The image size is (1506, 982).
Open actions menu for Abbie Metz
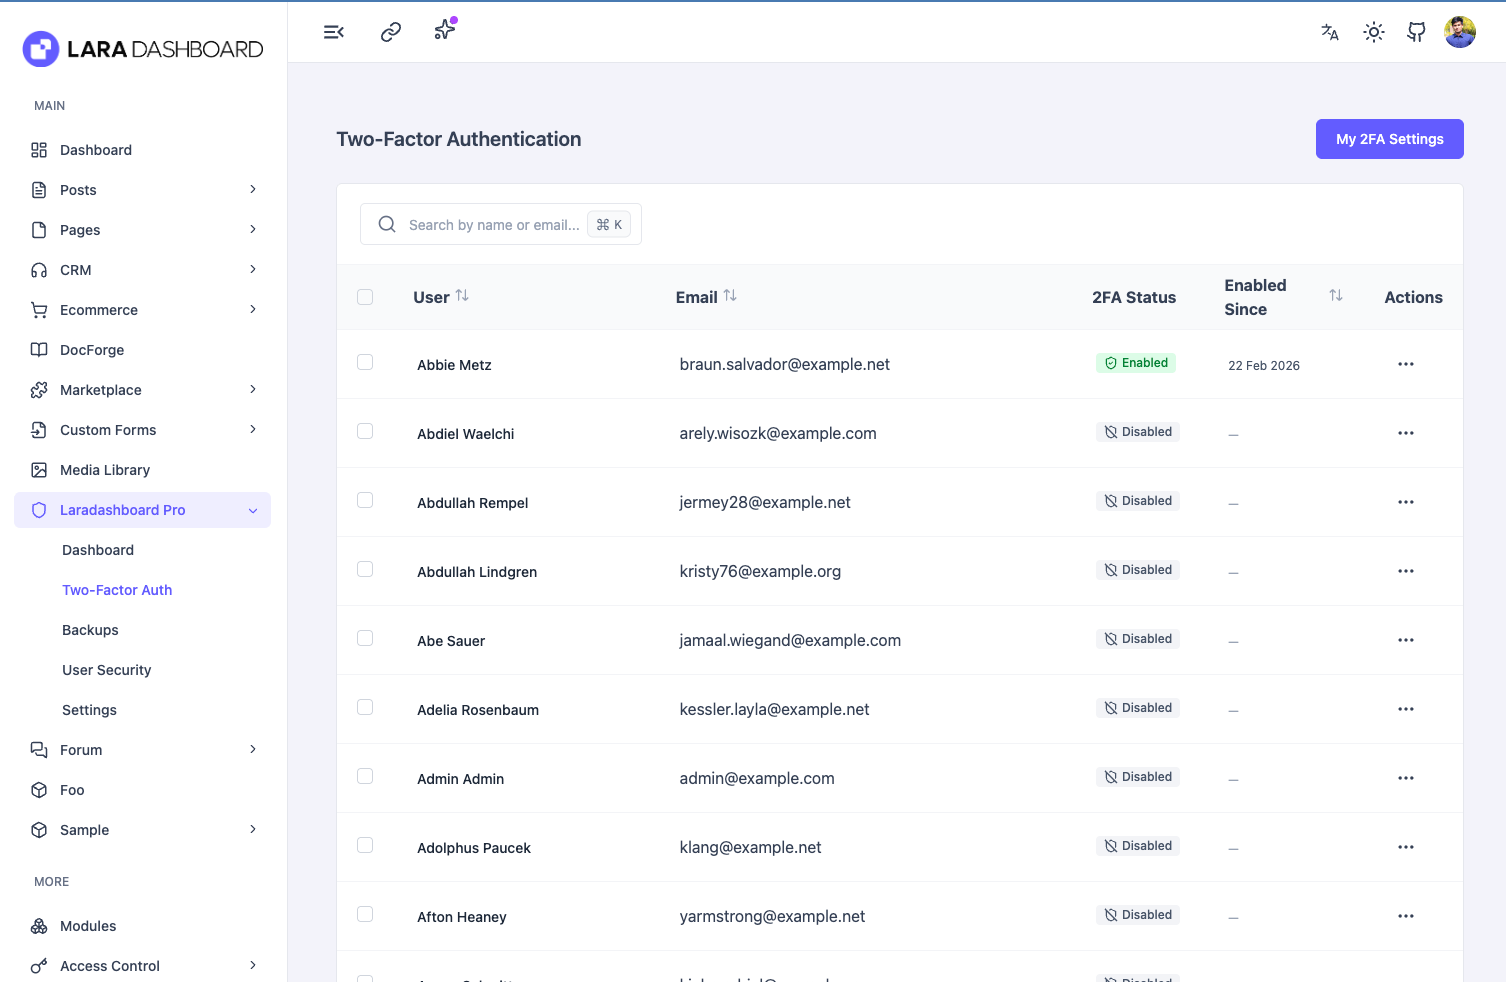coord(1406,364)
